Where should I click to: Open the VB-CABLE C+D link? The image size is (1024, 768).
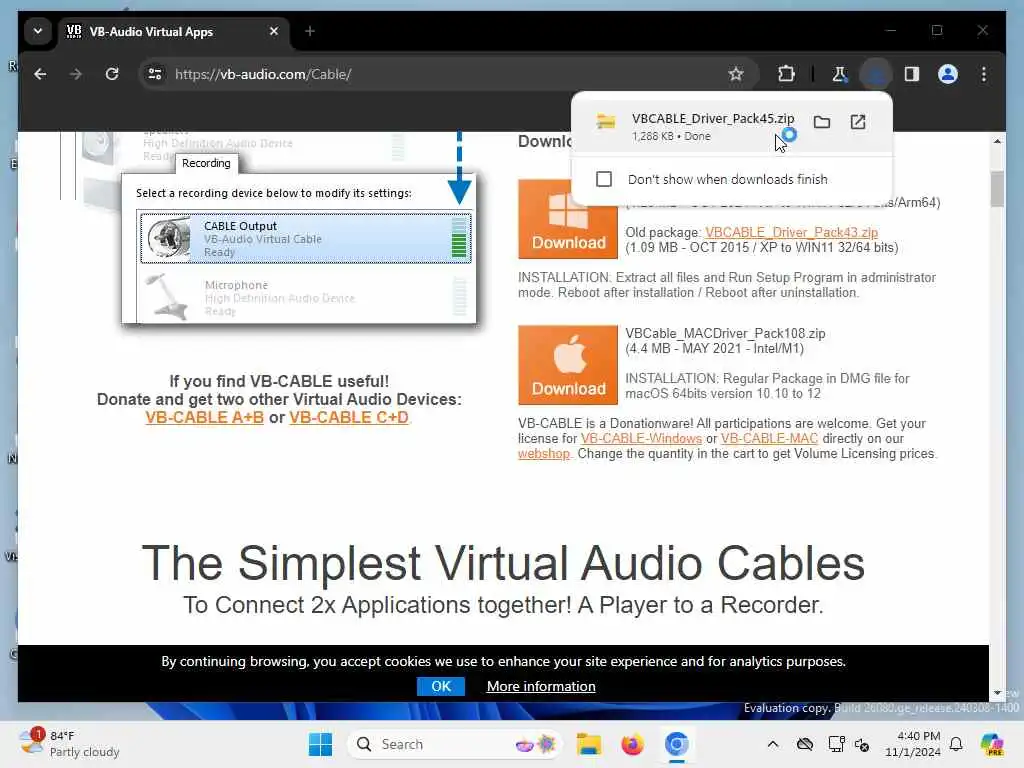349,417
